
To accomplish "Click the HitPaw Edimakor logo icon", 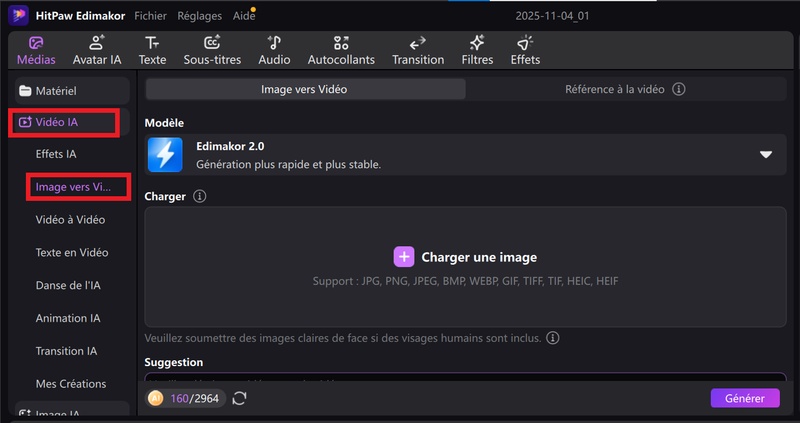I will (18, 15).
